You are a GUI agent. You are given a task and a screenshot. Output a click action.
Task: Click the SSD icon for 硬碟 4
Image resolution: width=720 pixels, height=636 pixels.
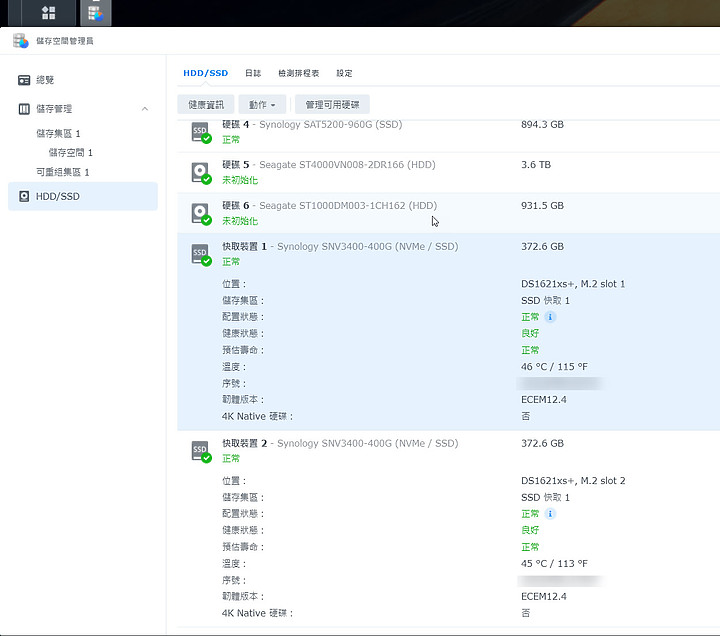201,132
